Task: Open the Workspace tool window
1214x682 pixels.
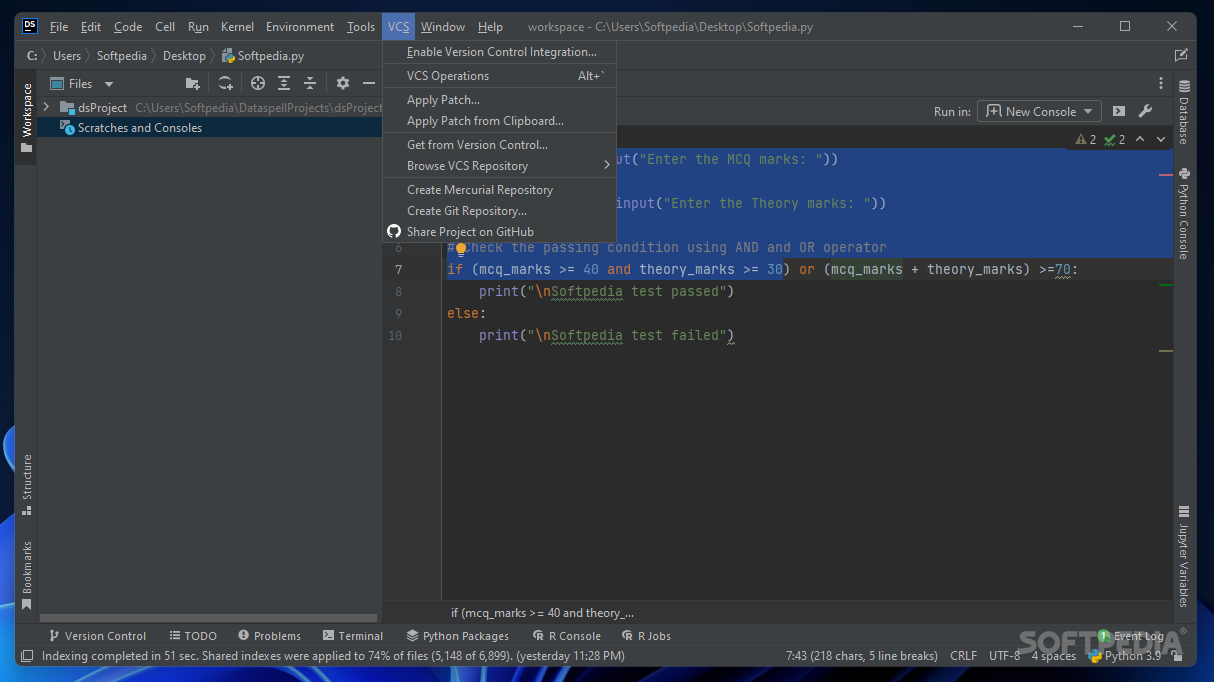Action: 26,118
